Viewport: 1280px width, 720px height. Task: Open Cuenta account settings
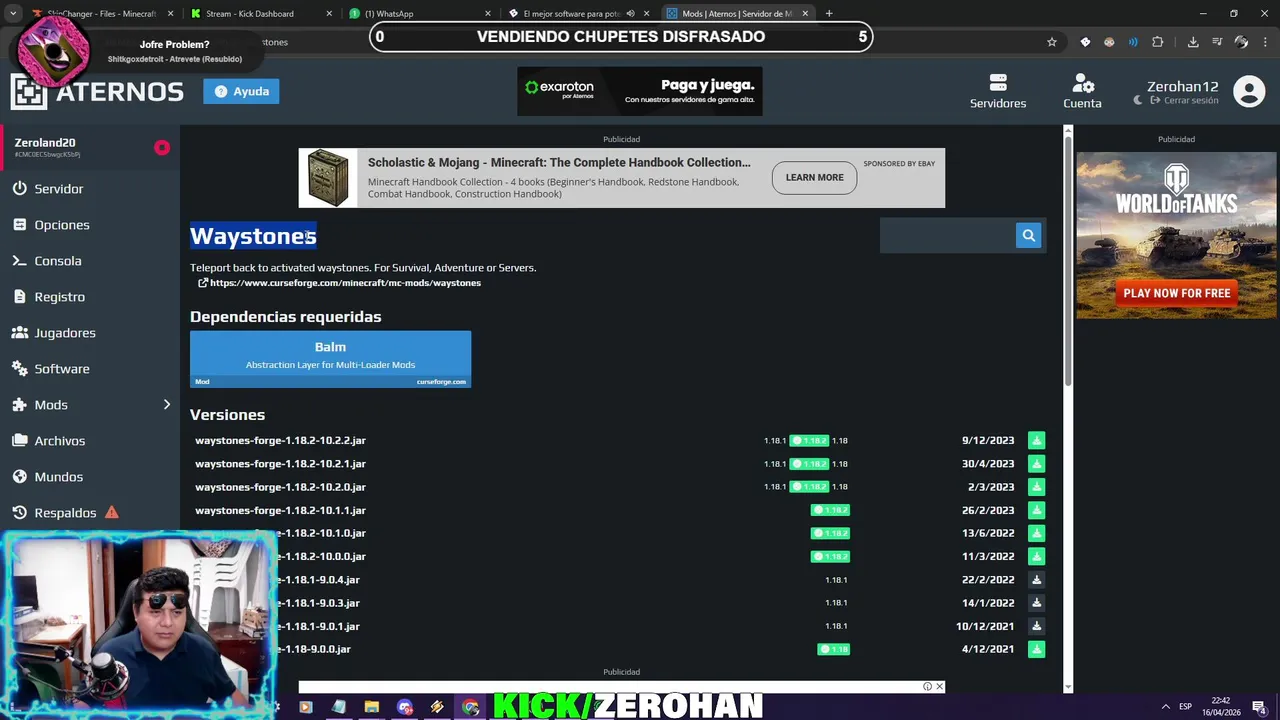[1082, 91]
